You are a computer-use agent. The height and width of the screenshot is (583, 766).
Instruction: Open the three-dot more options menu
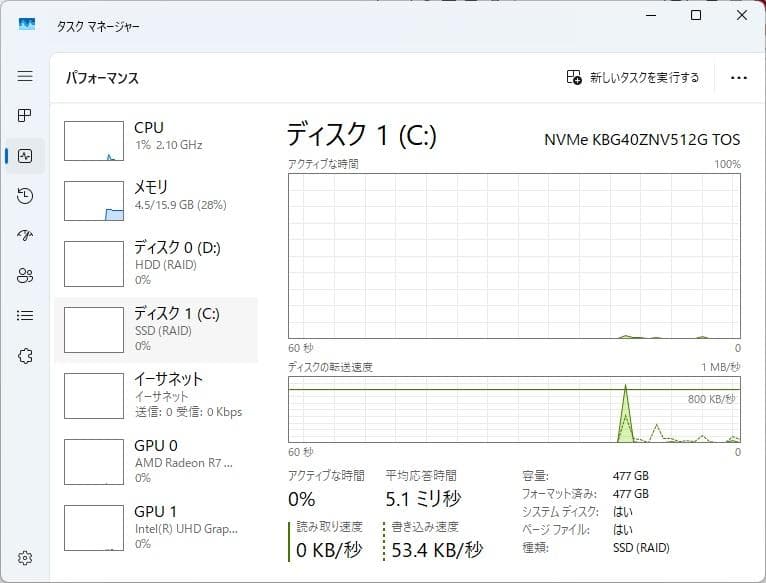(x=739, y=78)
